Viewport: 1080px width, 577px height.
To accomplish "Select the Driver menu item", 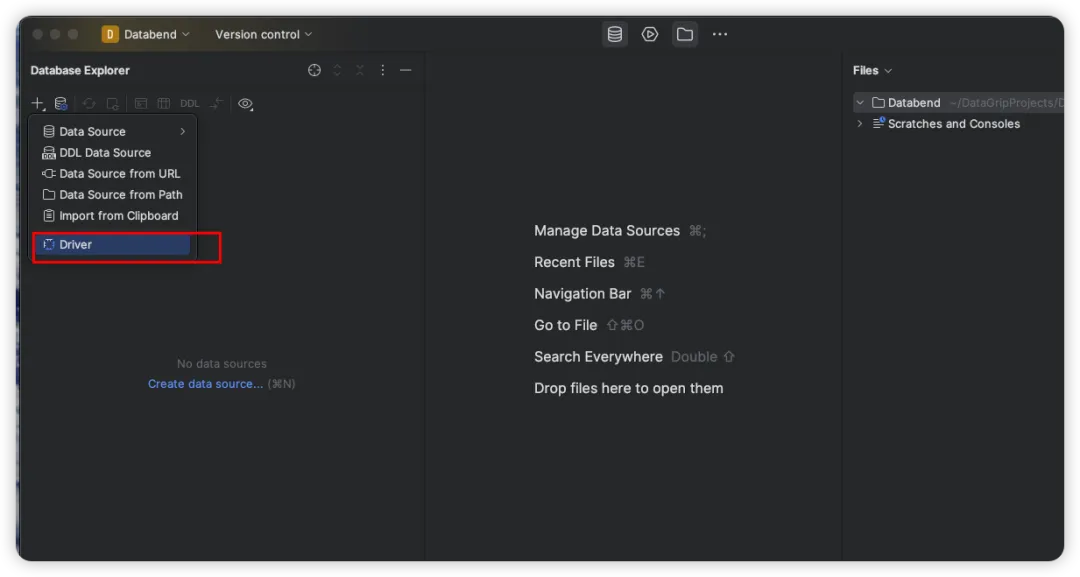I will [113, 244].
